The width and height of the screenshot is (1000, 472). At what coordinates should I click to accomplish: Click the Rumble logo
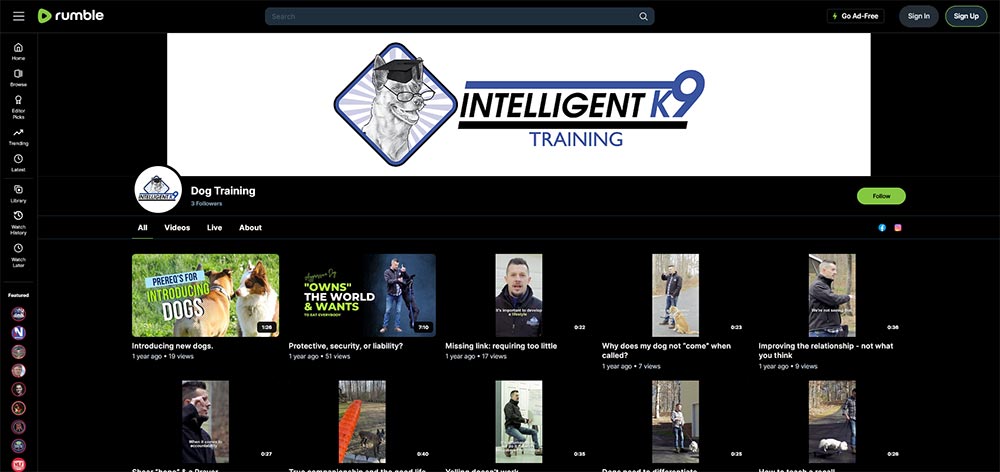[x=71, y=16]
